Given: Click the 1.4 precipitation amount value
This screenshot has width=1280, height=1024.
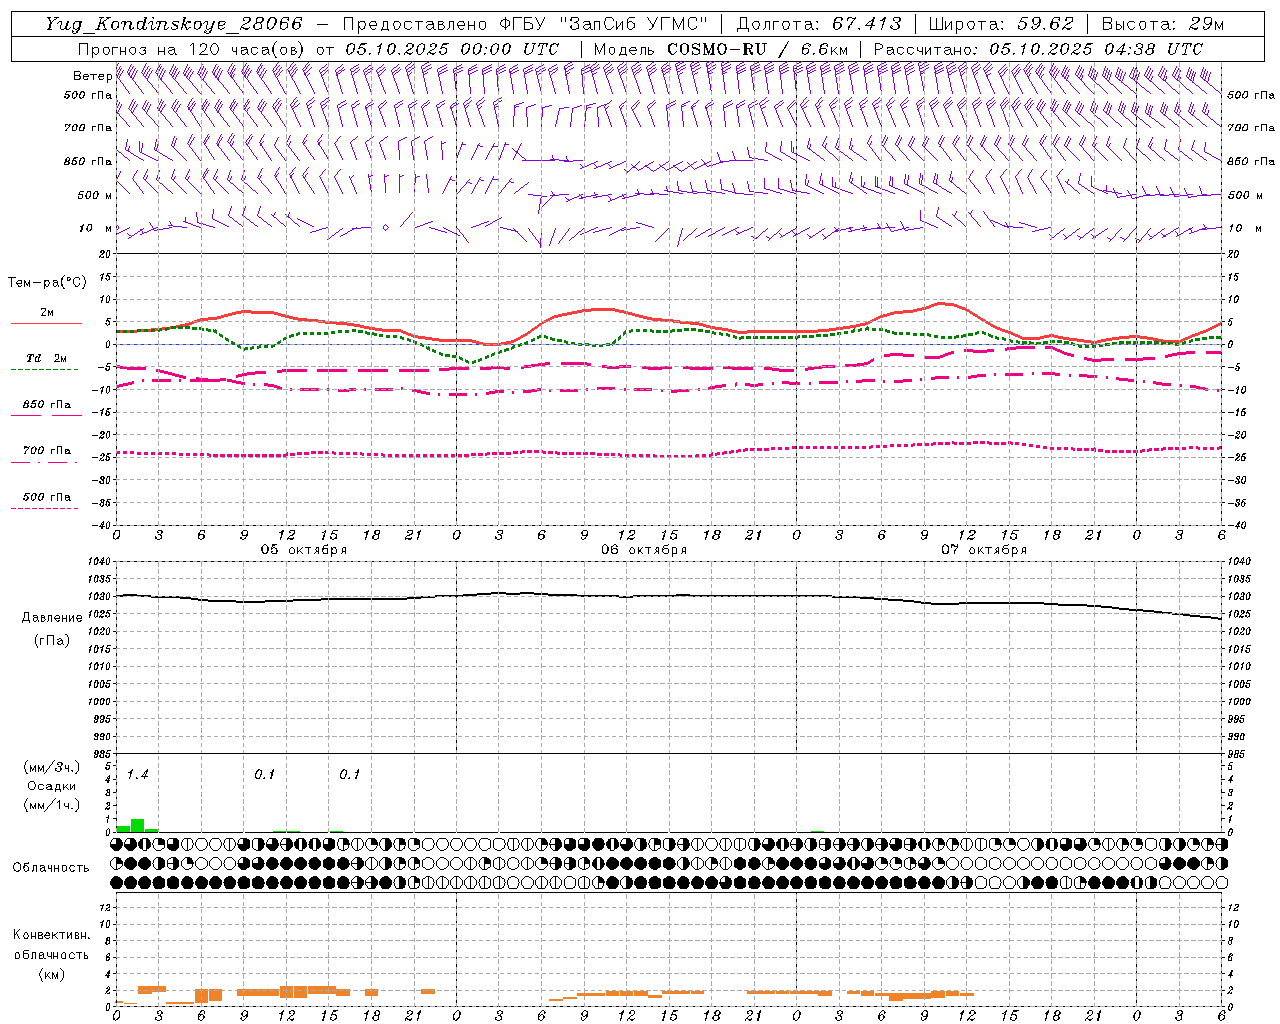Looking at the screenshot, I should coord(137,775).
